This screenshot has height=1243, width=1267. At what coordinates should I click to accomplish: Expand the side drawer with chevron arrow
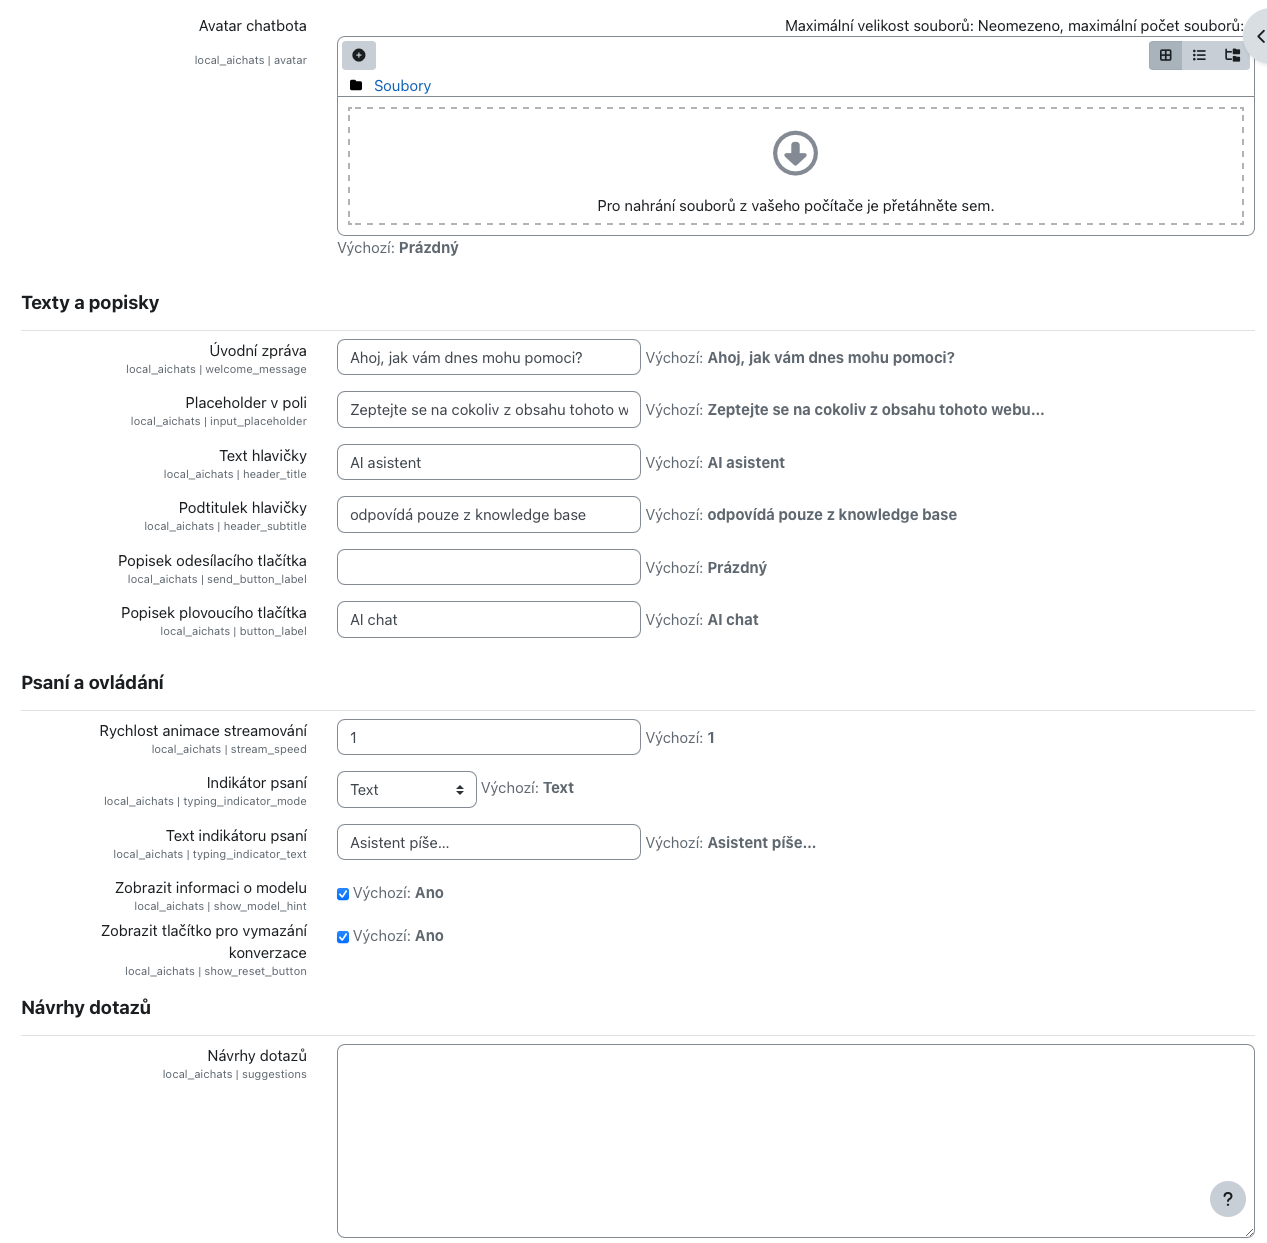[x=1259, y=37]
